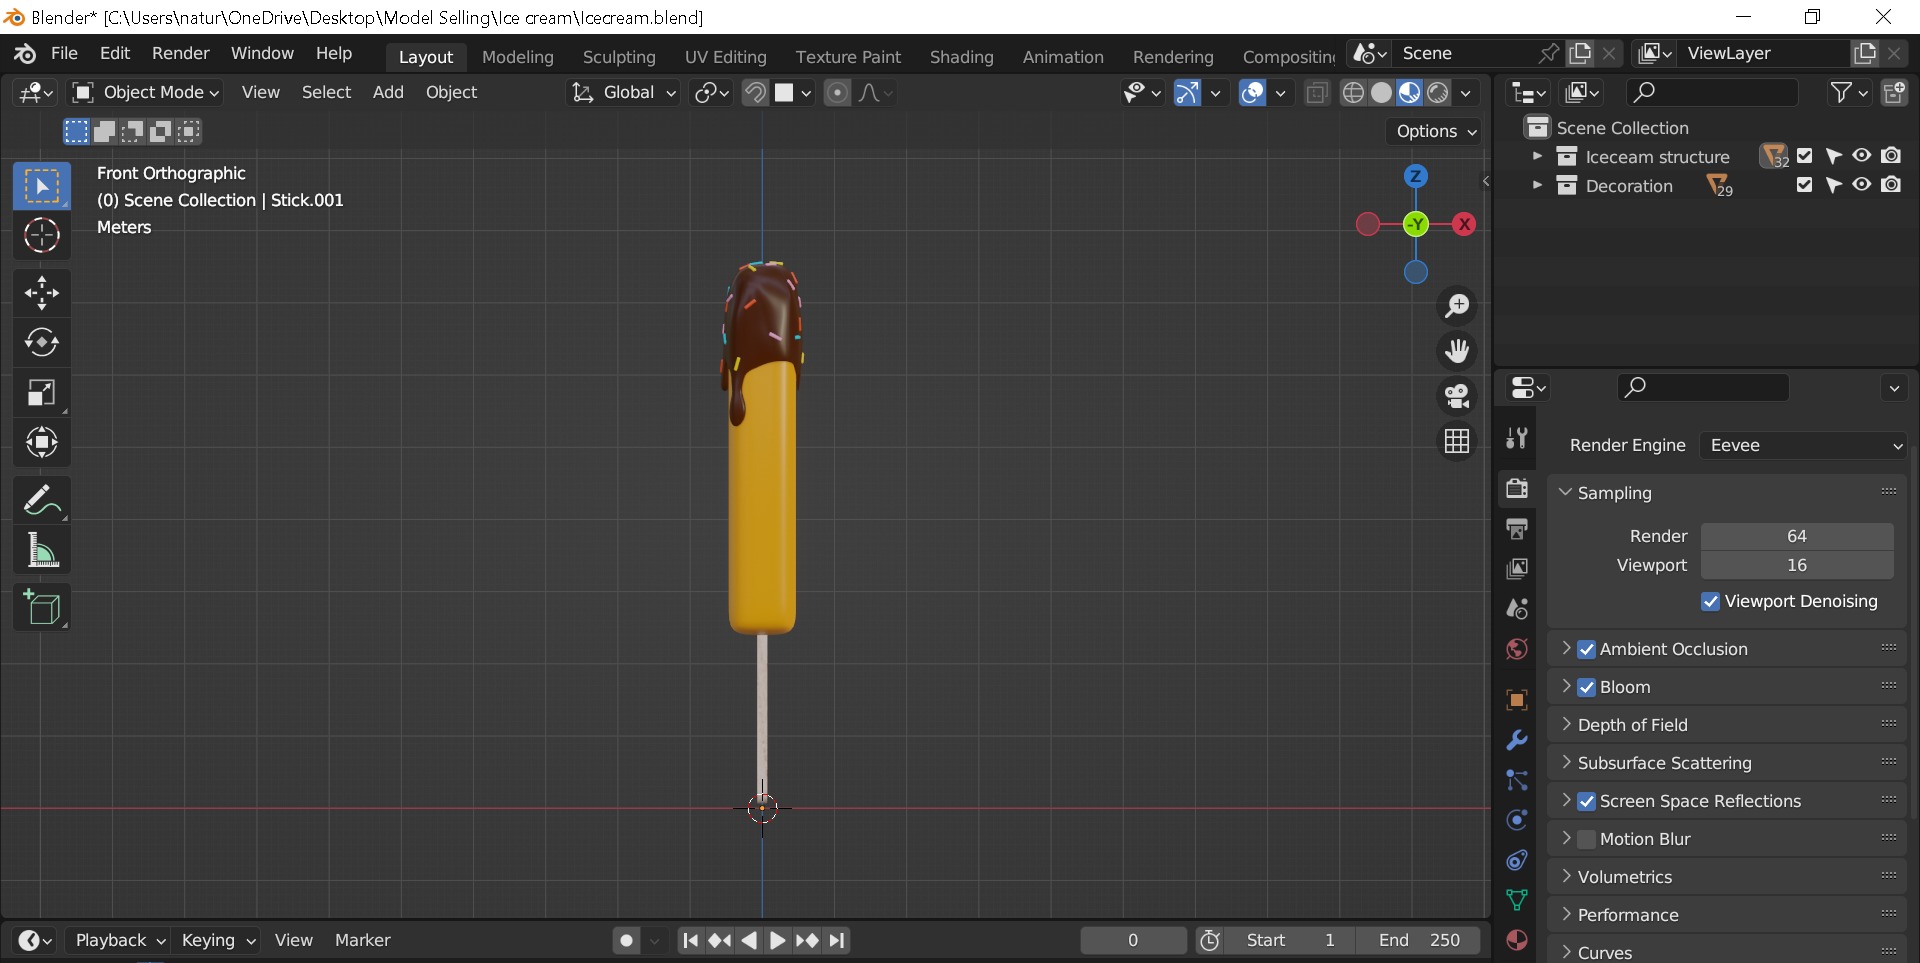Hide Decoration collection in viewport
The image size is (1920, 963).
[x=1862, y=185]
